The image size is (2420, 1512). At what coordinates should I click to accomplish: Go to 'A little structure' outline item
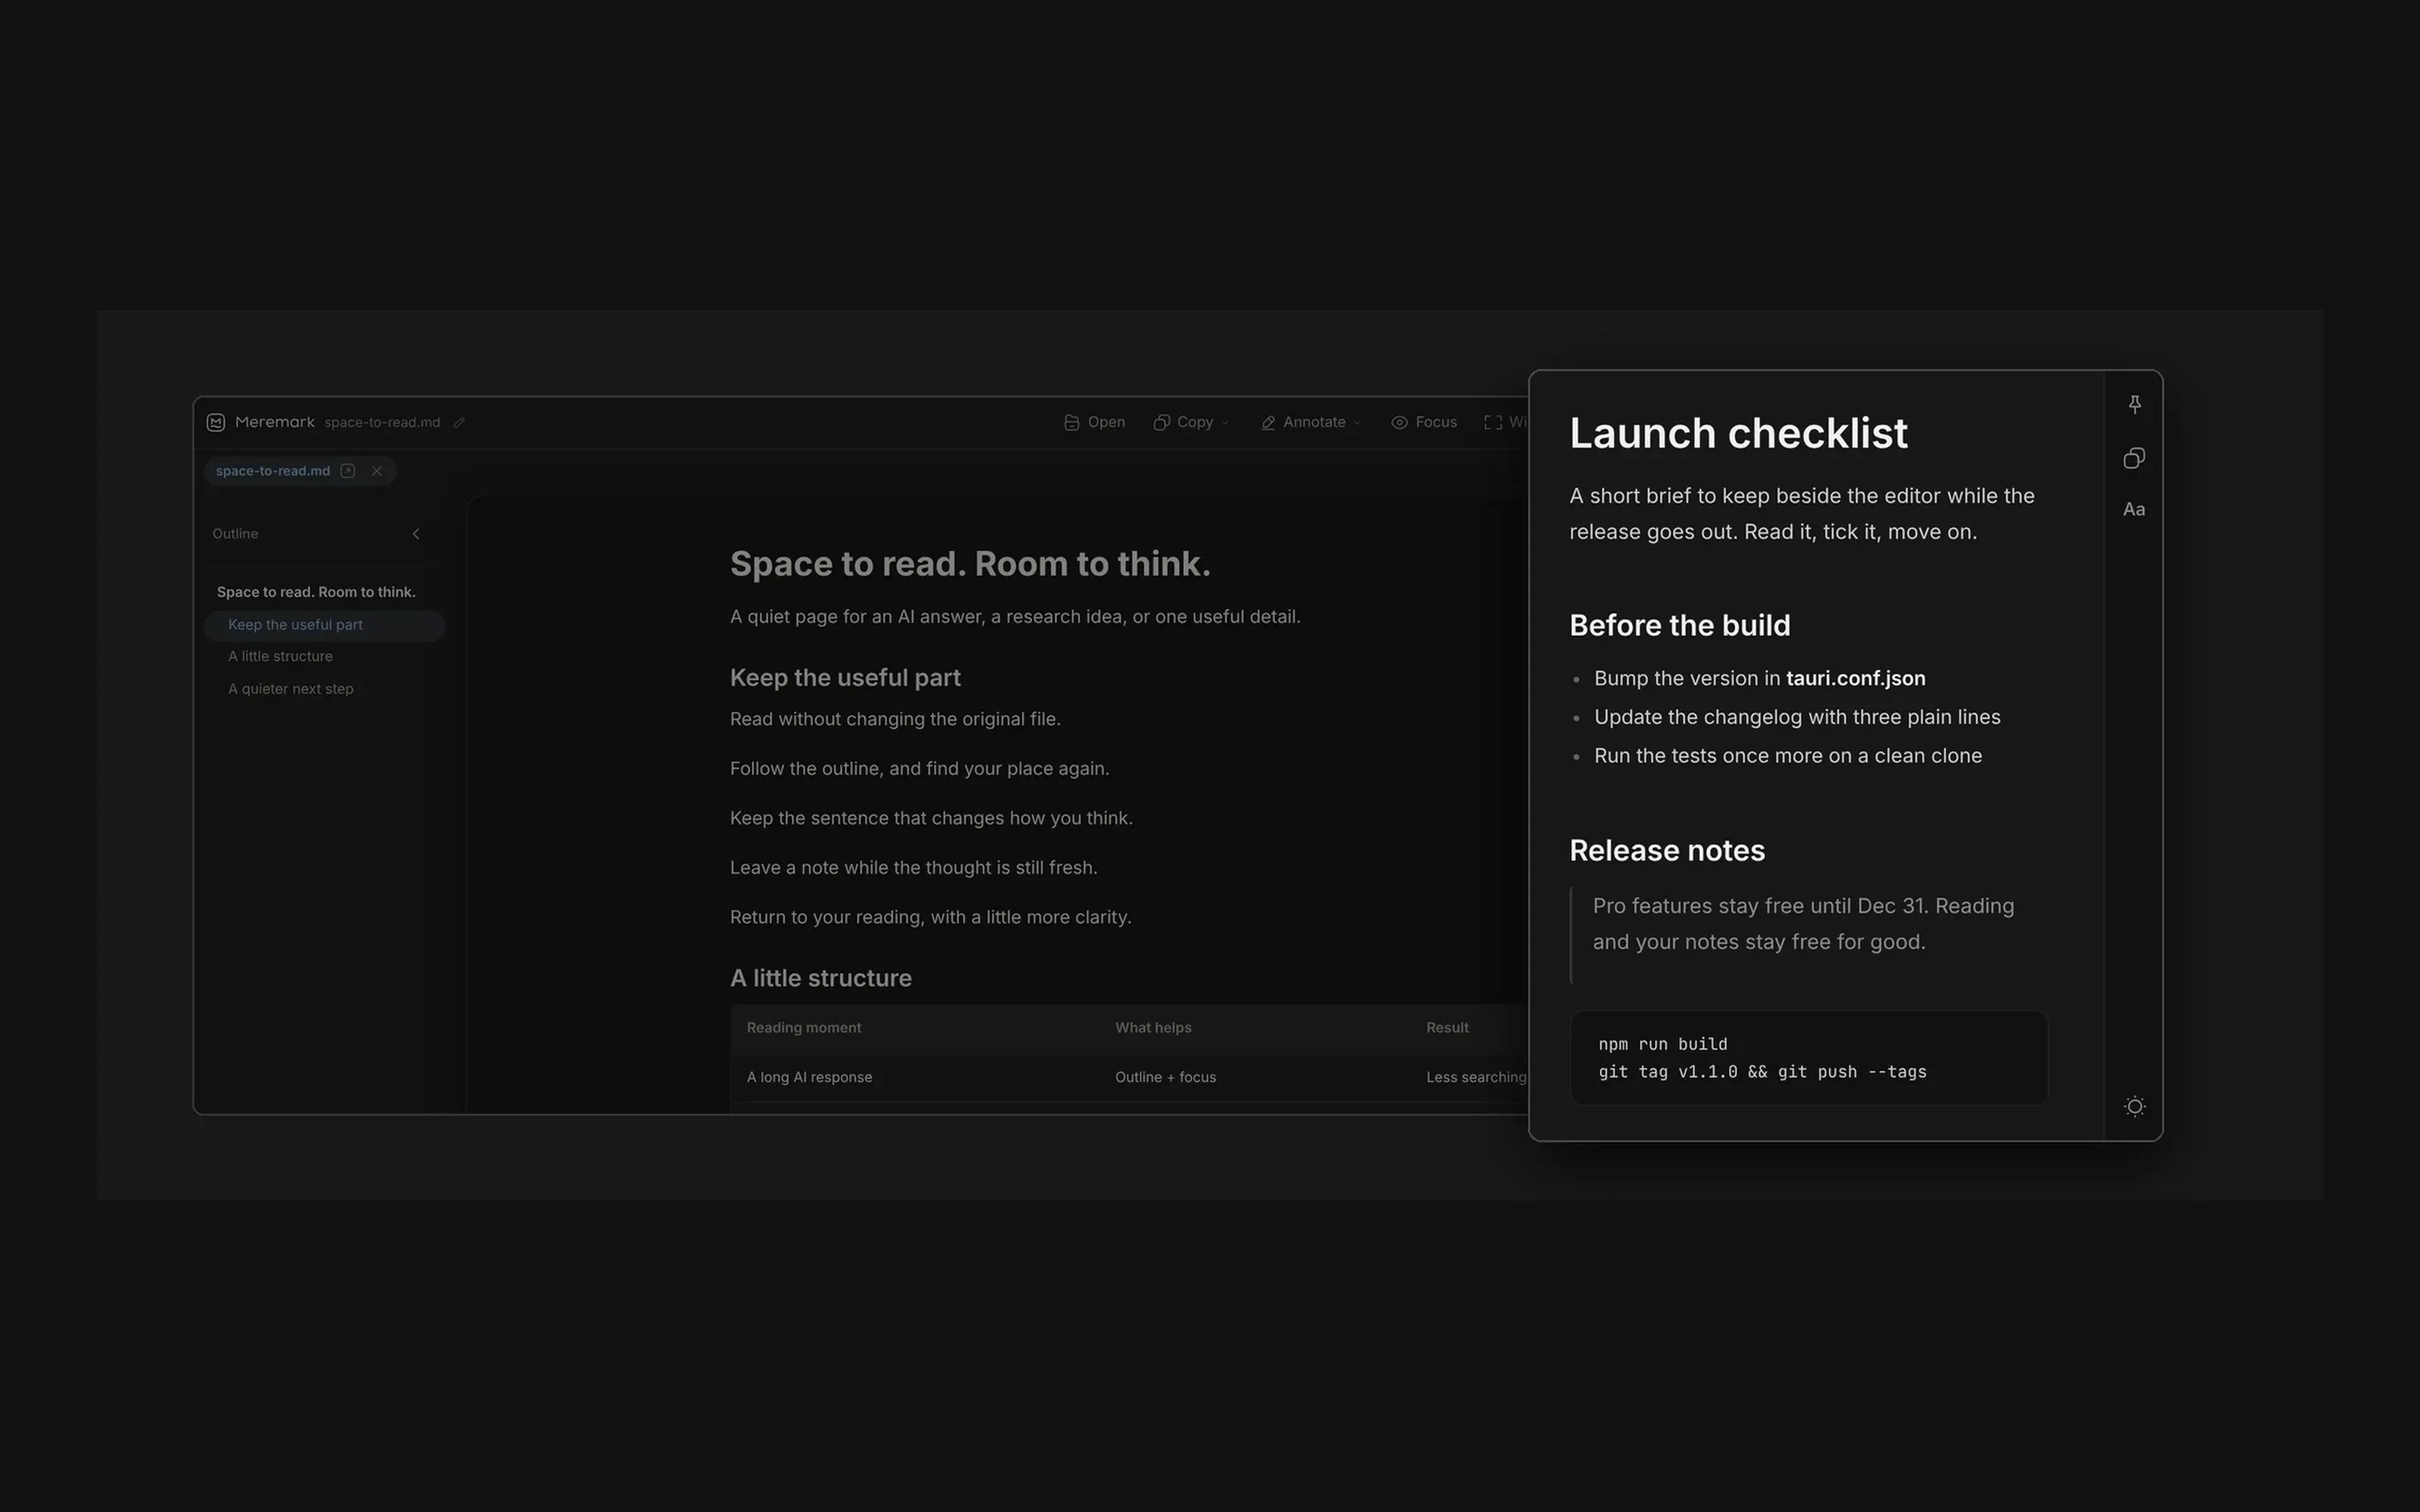point(280,656)
